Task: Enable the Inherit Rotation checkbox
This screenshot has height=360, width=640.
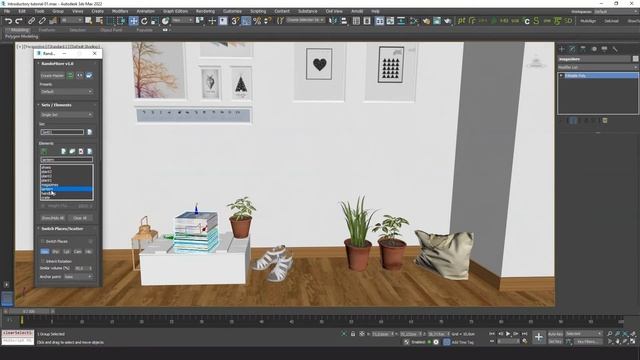Action: click(x=43, y=261)
